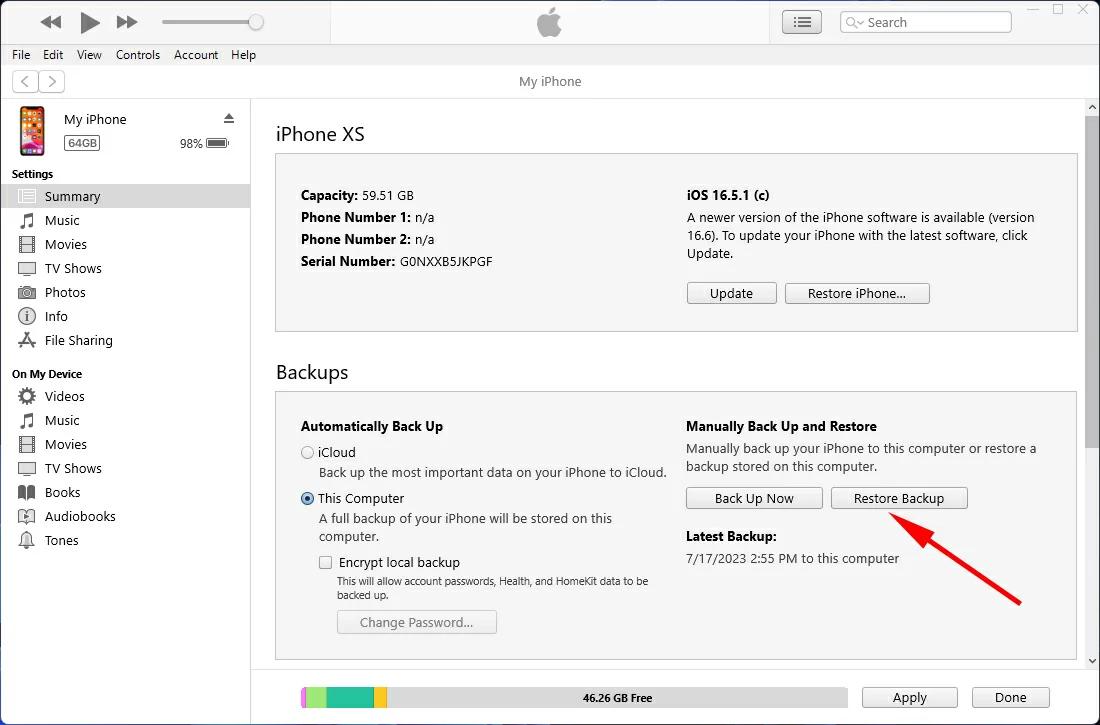Open the File menu
Image resolution: width=1100 pixels, height=725 pixels.
[x=21, y=55]
